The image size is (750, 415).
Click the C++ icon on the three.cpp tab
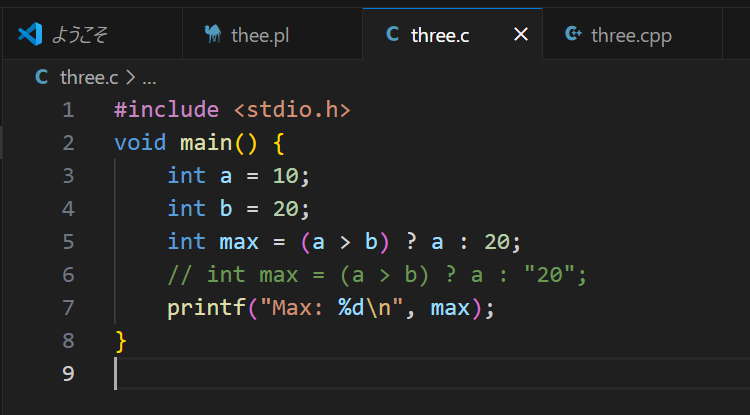573,35
